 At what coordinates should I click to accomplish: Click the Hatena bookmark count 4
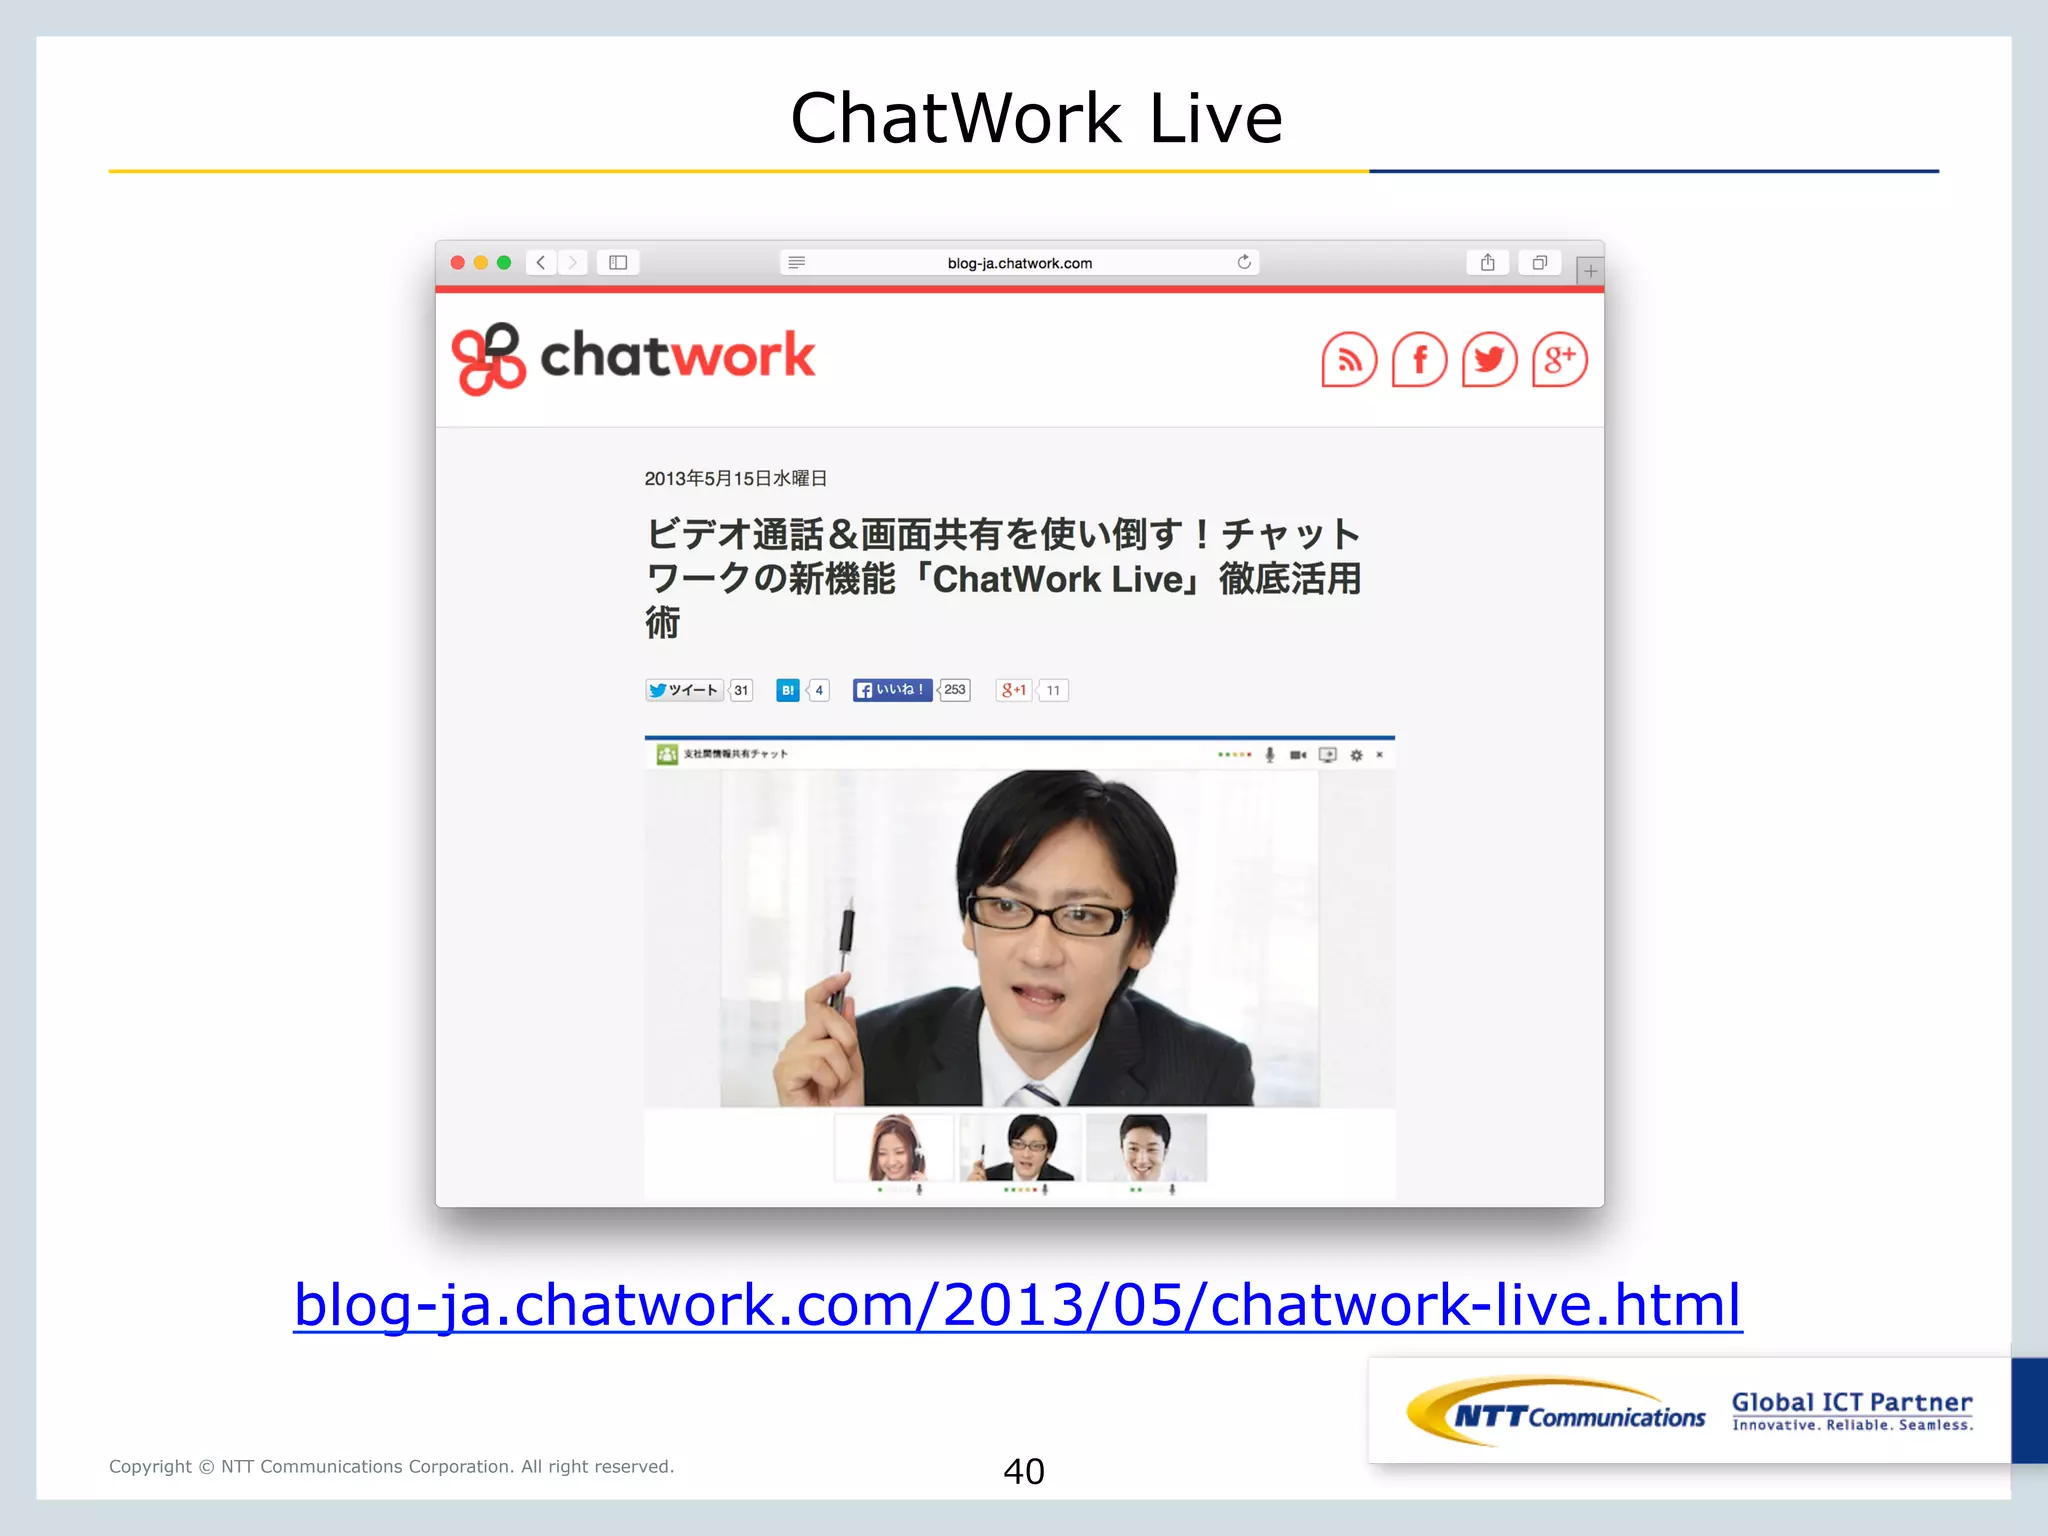click(819, 690)
